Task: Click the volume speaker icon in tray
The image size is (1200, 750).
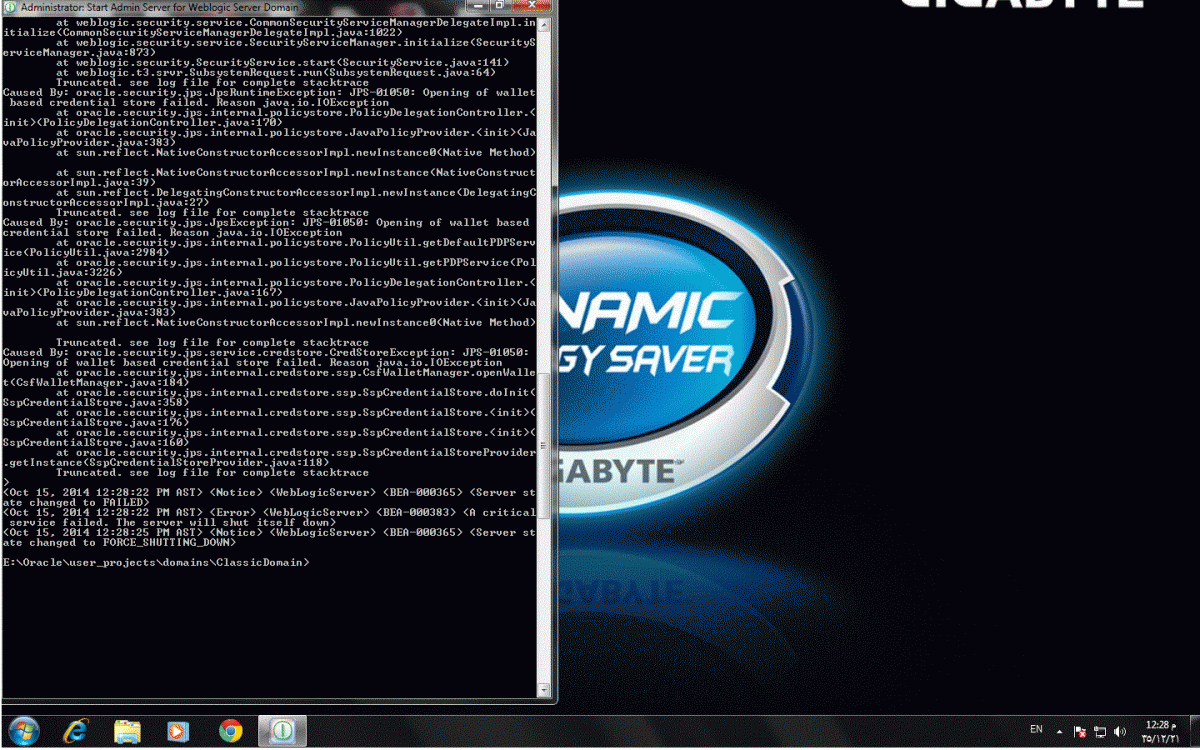Action: tap(1118, 731)
